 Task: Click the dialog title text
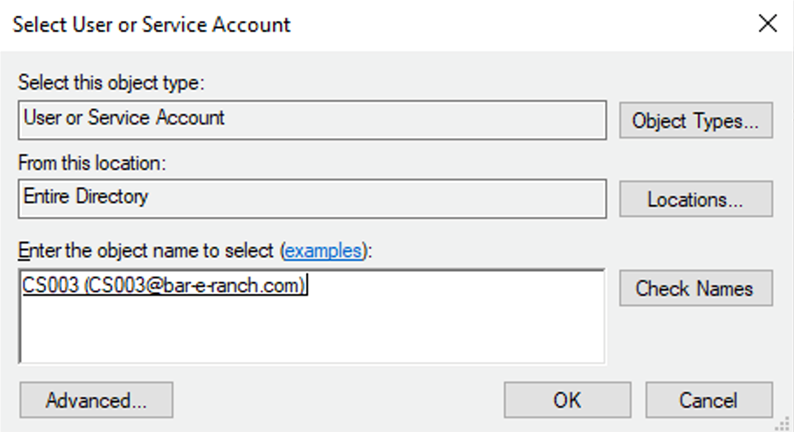point(151,24)
